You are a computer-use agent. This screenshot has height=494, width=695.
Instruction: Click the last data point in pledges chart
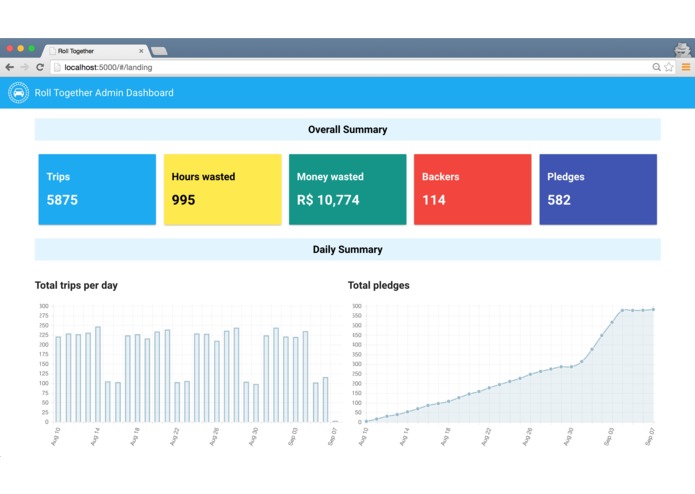pyautogui.click(x=653, y=310)
